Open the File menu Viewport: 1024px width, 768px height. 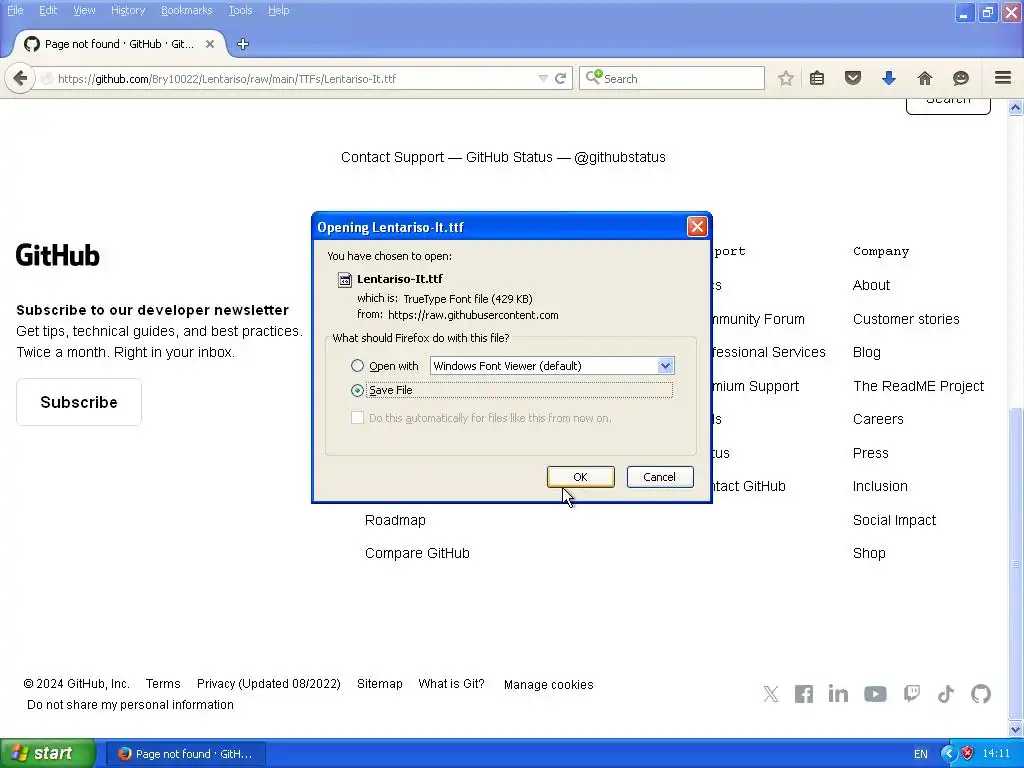(x=15, y=10)
